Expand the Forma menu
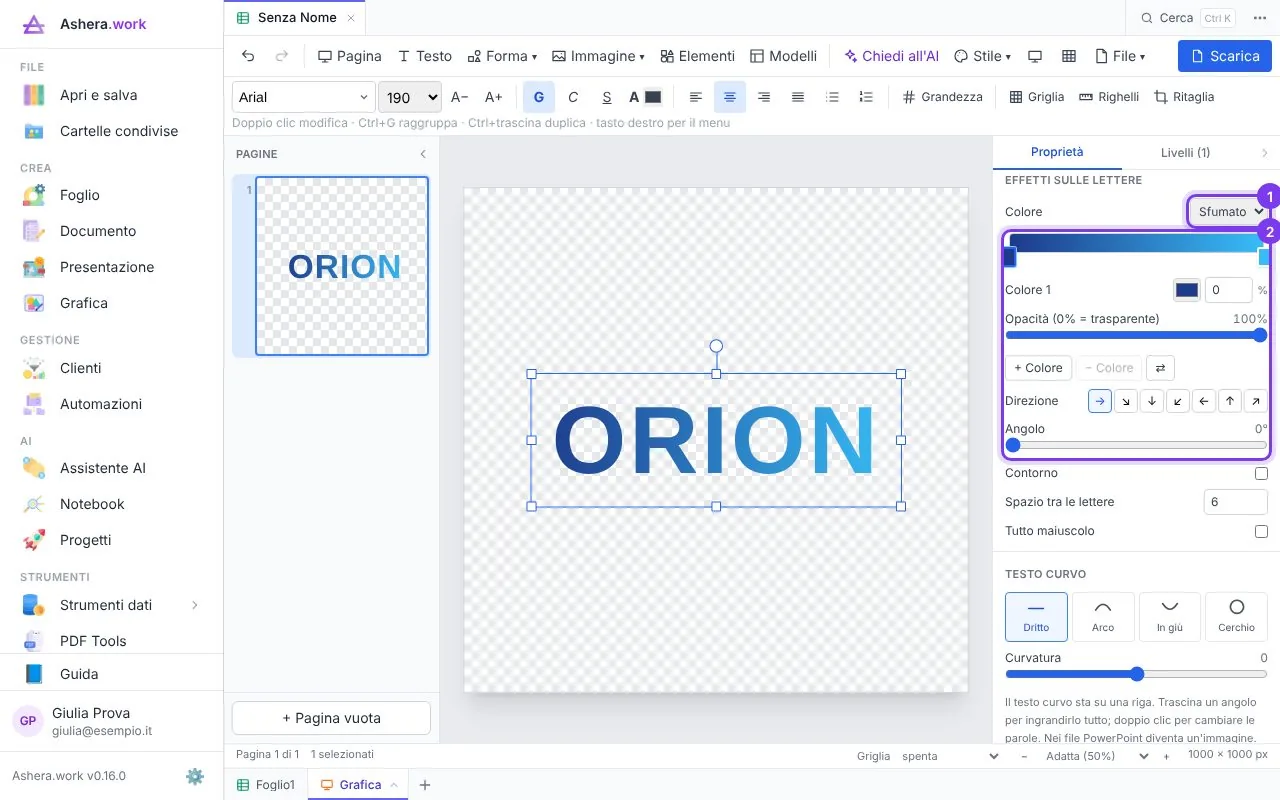Image resolution: width=1280 pixels, height=800 pixels. tap(503, 56)
